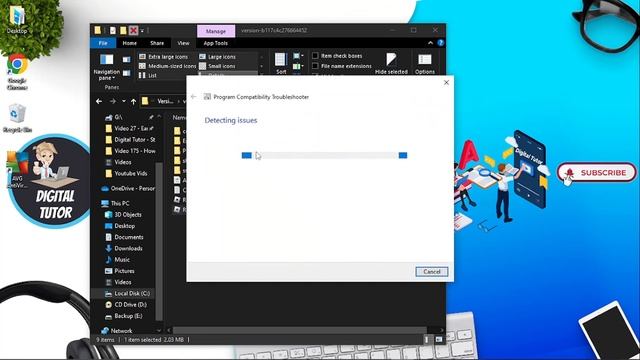Expand Navigation pane dropdown arrow

tap(113, 78)
